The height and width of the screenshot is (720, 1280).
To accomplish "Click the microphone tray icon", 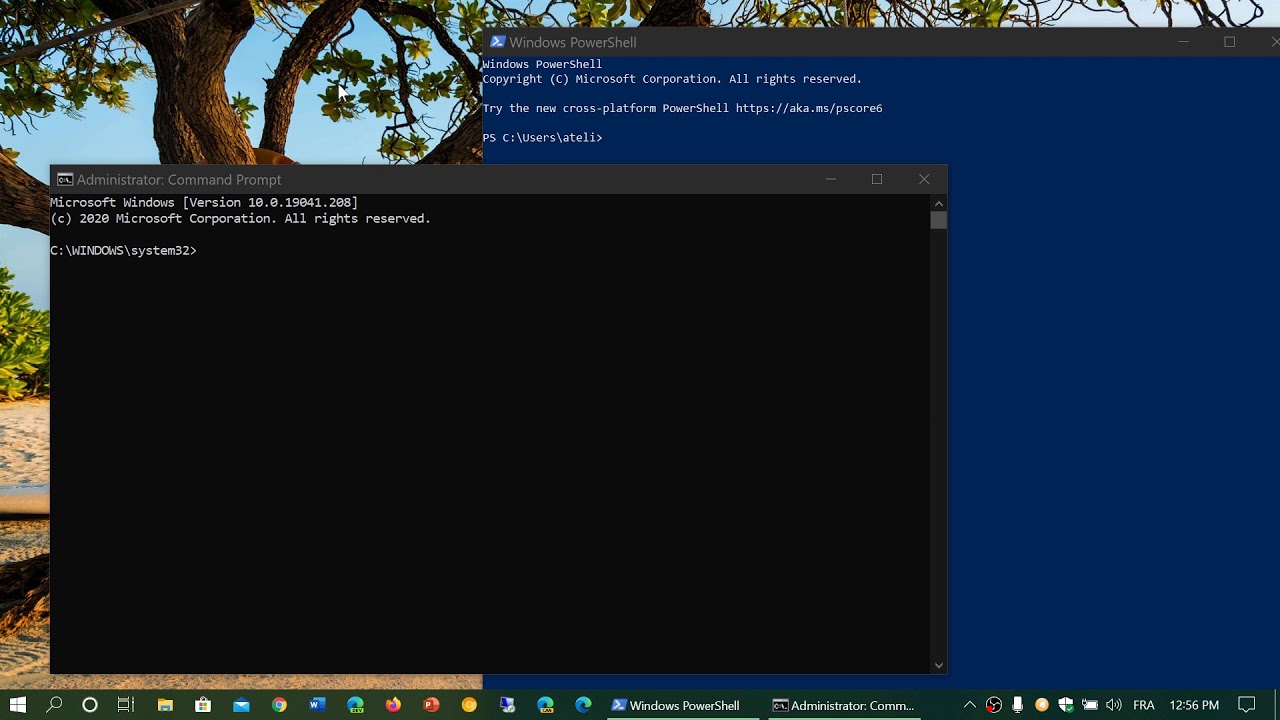I will (x=1018, y=705).
